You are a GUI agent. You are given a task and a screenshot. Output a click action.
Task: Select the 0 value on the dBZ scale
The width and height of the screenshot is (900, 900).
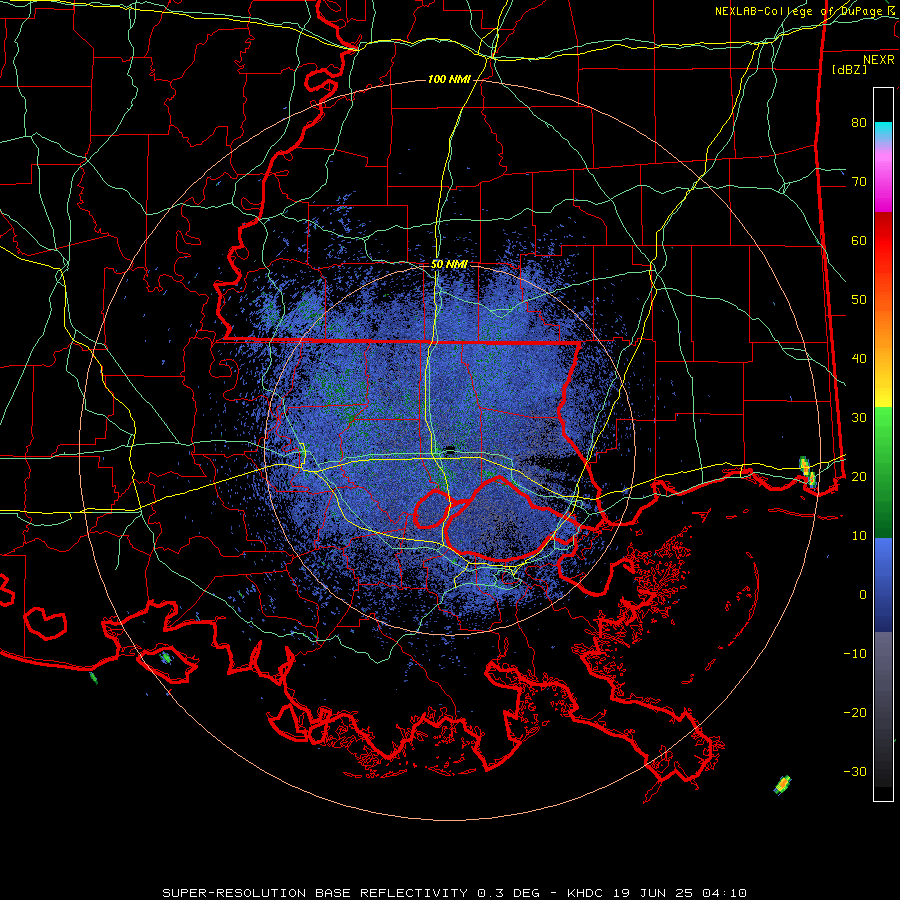[863, 595]
